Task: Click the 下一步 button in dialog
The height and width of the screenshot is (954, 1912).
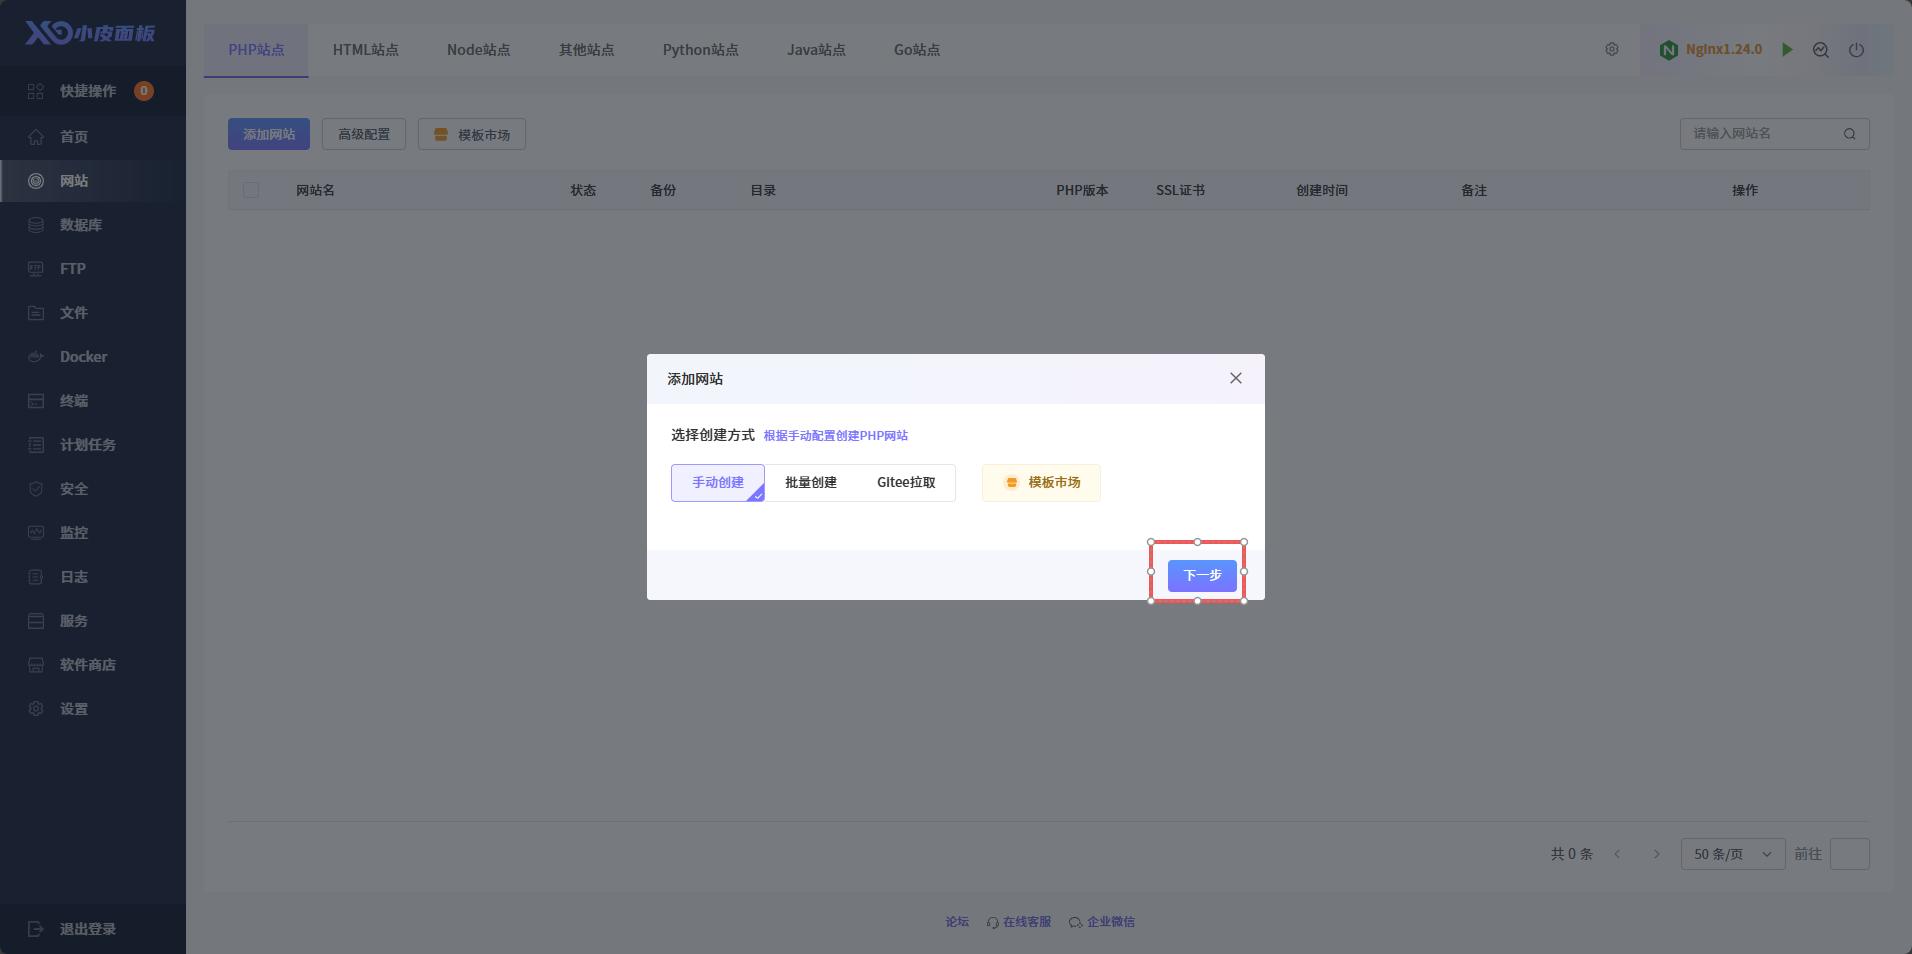Action: pos(1201,575)
